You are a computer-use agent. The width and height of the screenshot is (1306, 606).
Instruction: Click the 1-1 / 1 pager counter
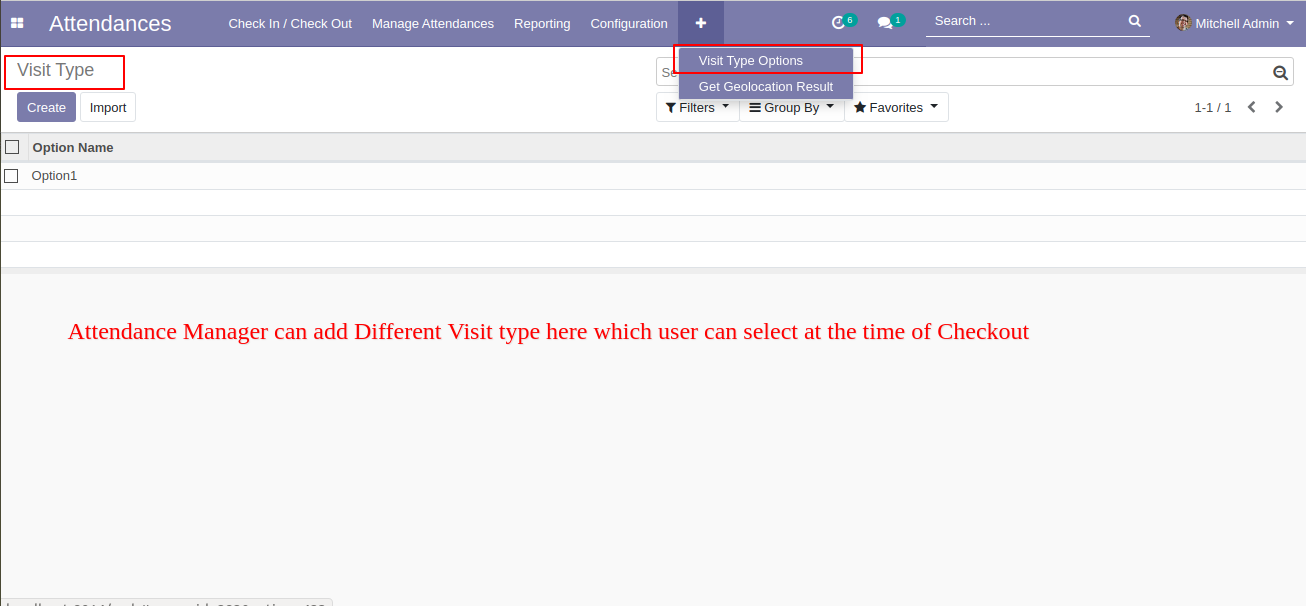[1212, 107]
